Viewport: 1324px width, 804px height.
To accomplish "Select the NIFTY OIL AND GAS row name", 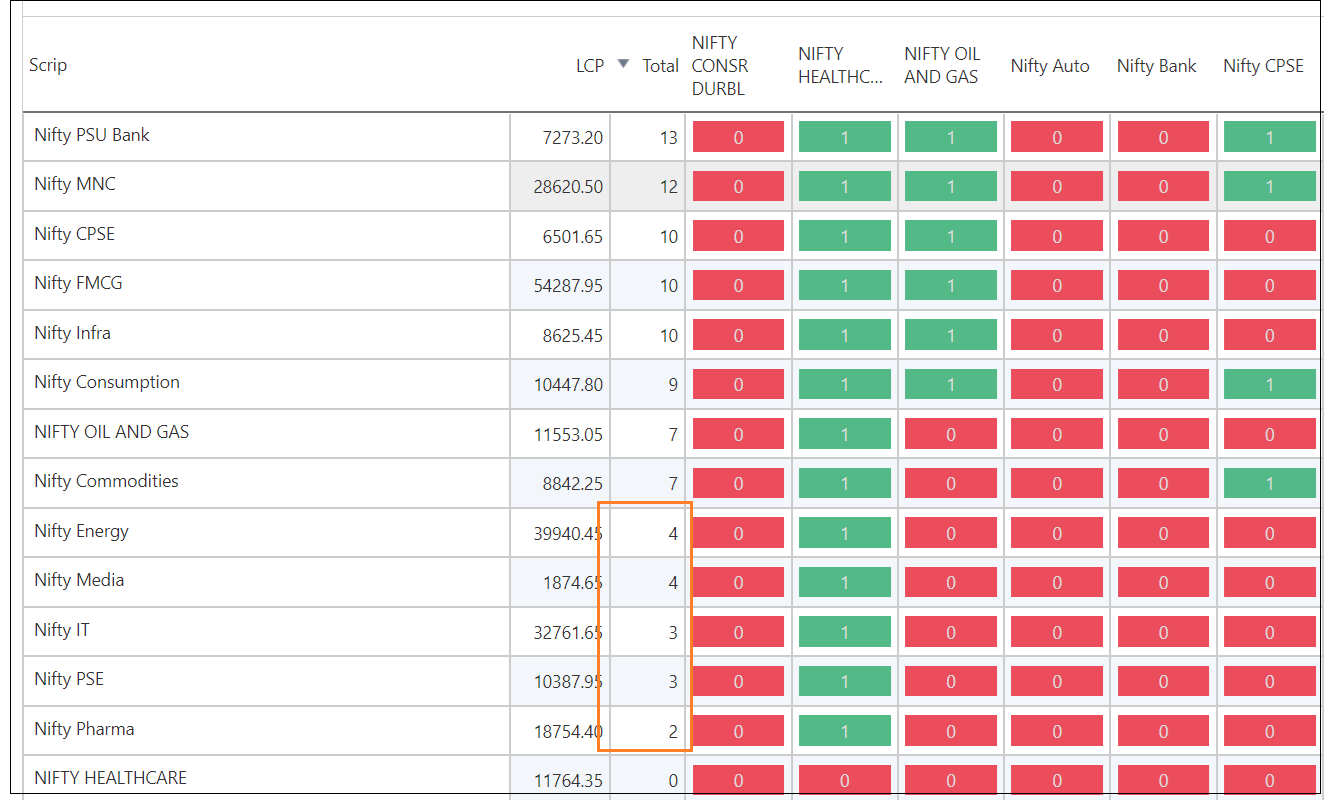I will 112,432.
